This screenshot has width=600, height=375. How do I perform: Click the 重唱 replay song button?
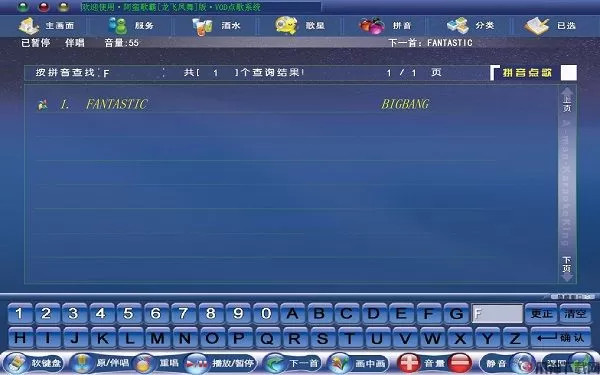158,363
